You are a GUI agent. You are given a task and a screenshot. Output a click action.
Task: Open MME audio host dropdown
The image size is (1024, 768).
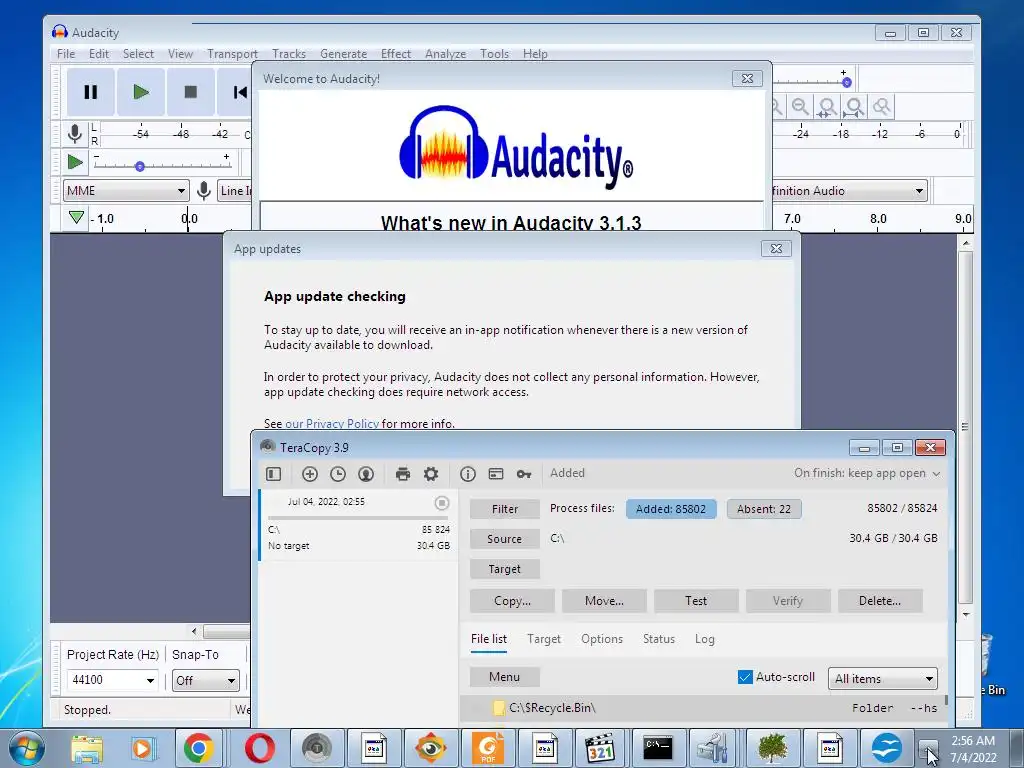pos(126,191)
